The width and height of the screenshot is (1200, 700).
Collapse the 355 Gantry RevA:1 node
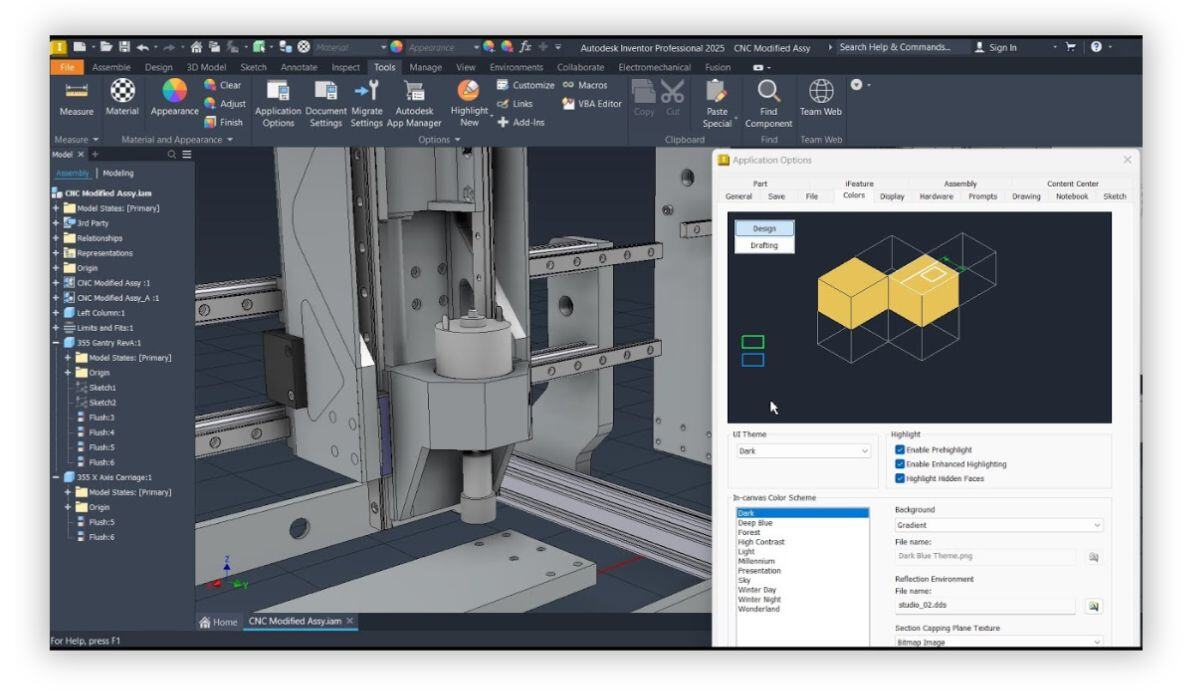pyautogui.click(x=56, y=342)
